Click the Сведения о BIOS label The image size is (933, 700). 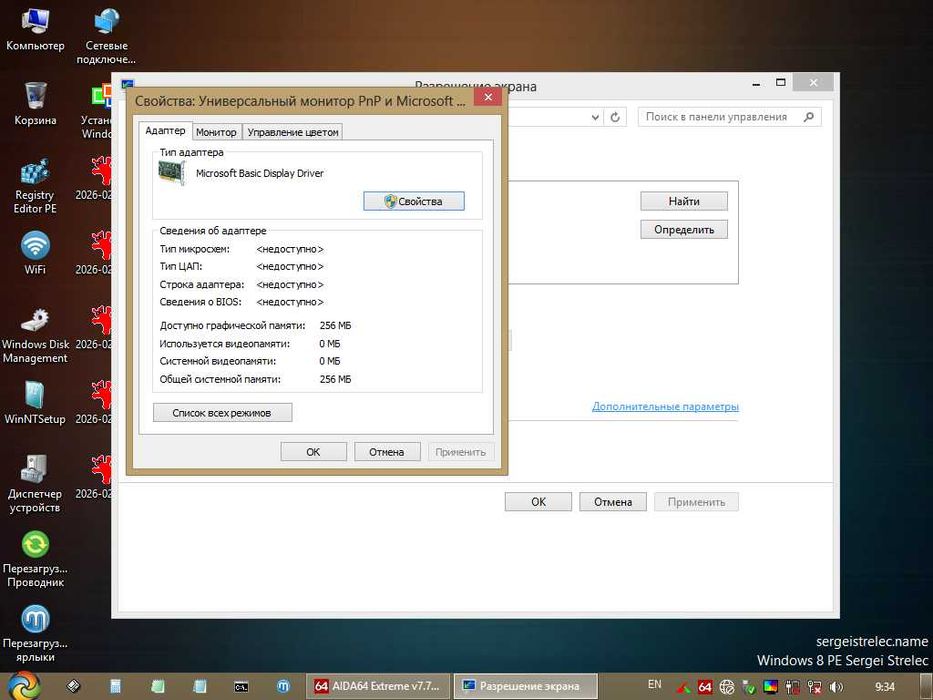coord(201,302)
